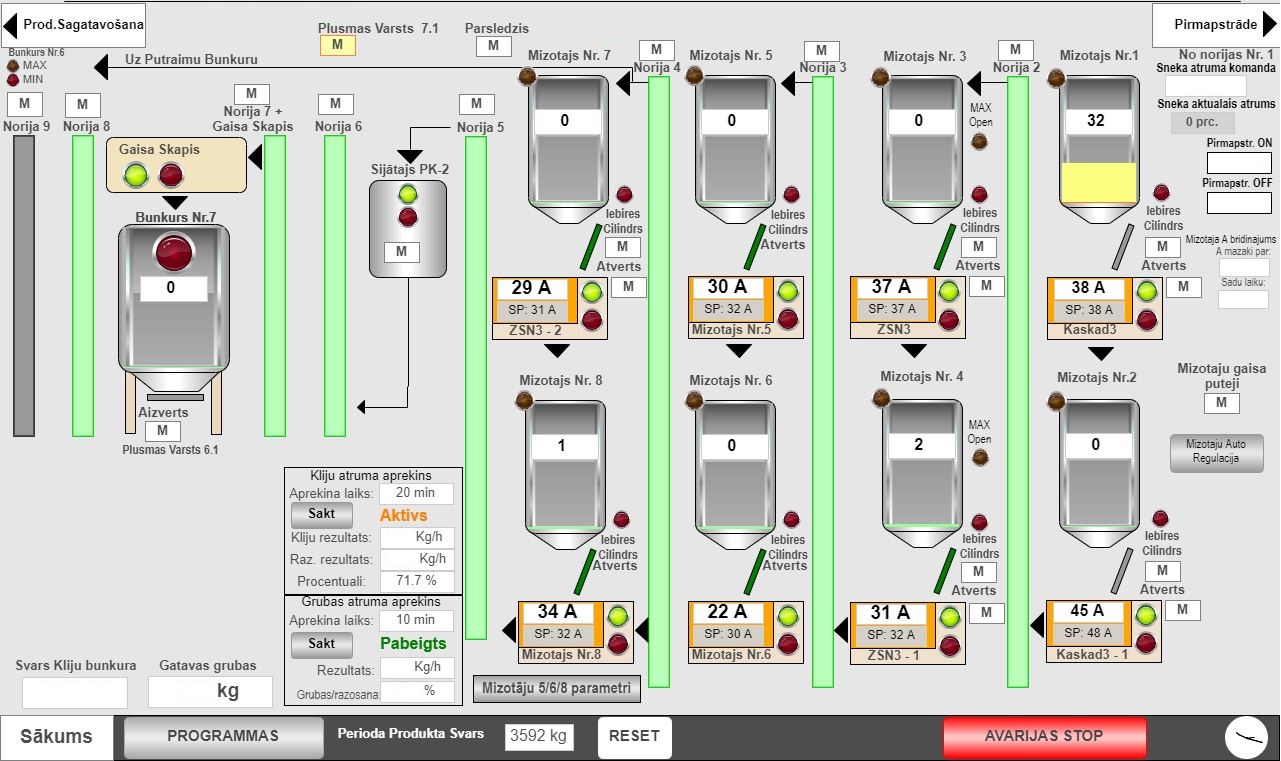Click black arrow below ZSN3 - 2 panel

pyautogui.click(x=557, y=351)
